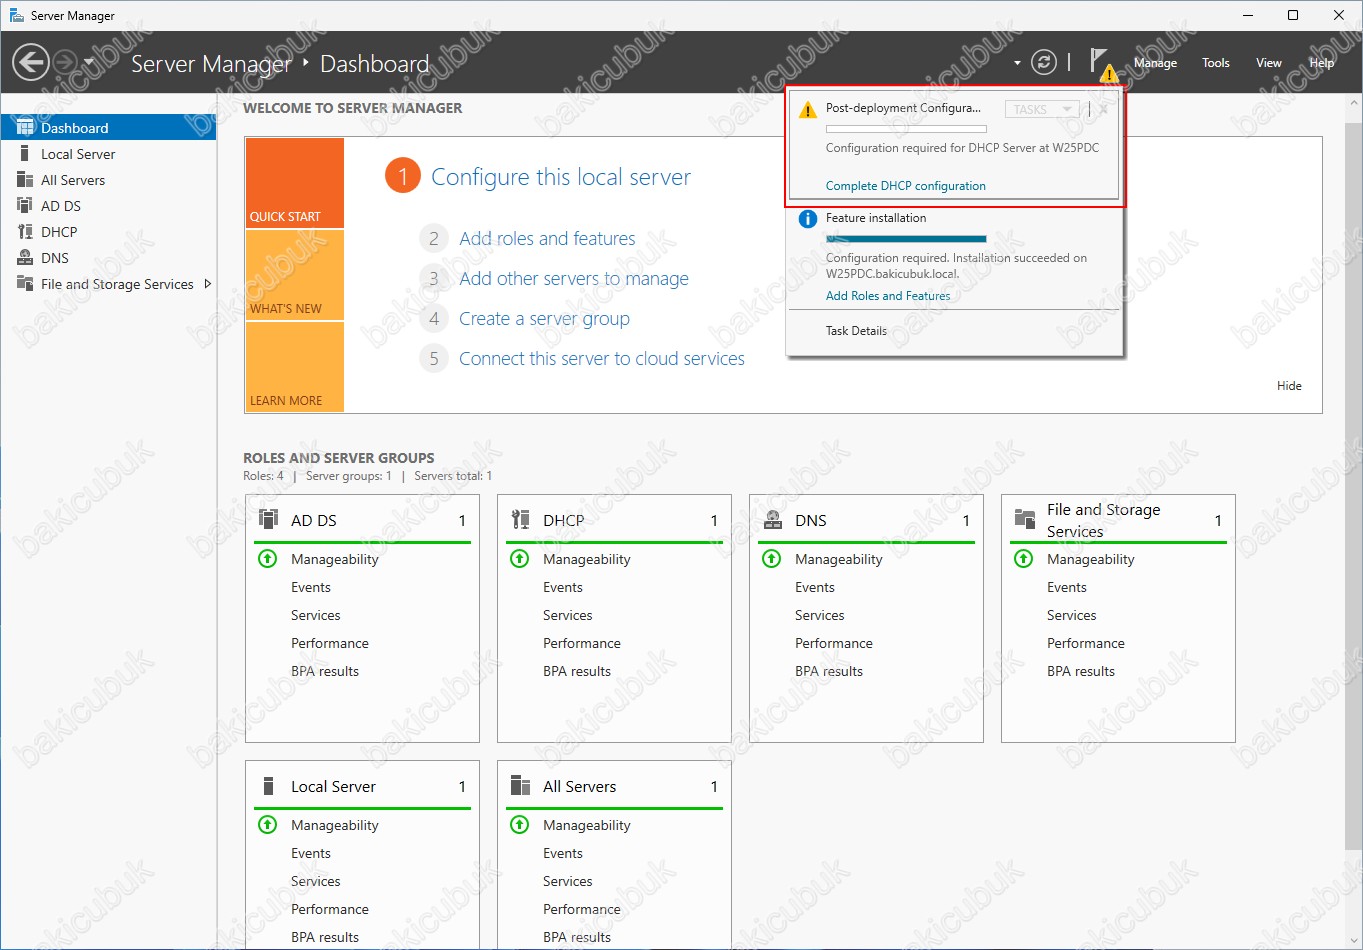Open the WHAT'S NEW tile
1363x950 pixels.
tap(294, 275)
